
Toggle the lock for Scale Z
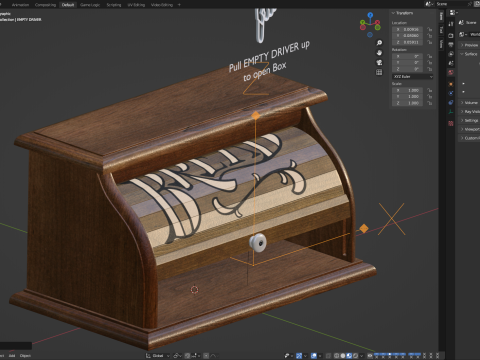pos(430,103)
